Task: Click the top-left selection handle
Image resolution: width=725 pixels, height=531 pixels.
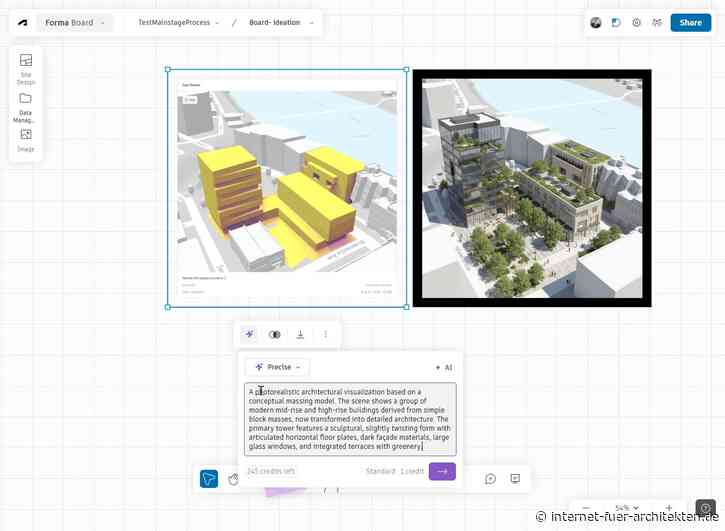Action: tap(168, 69)
